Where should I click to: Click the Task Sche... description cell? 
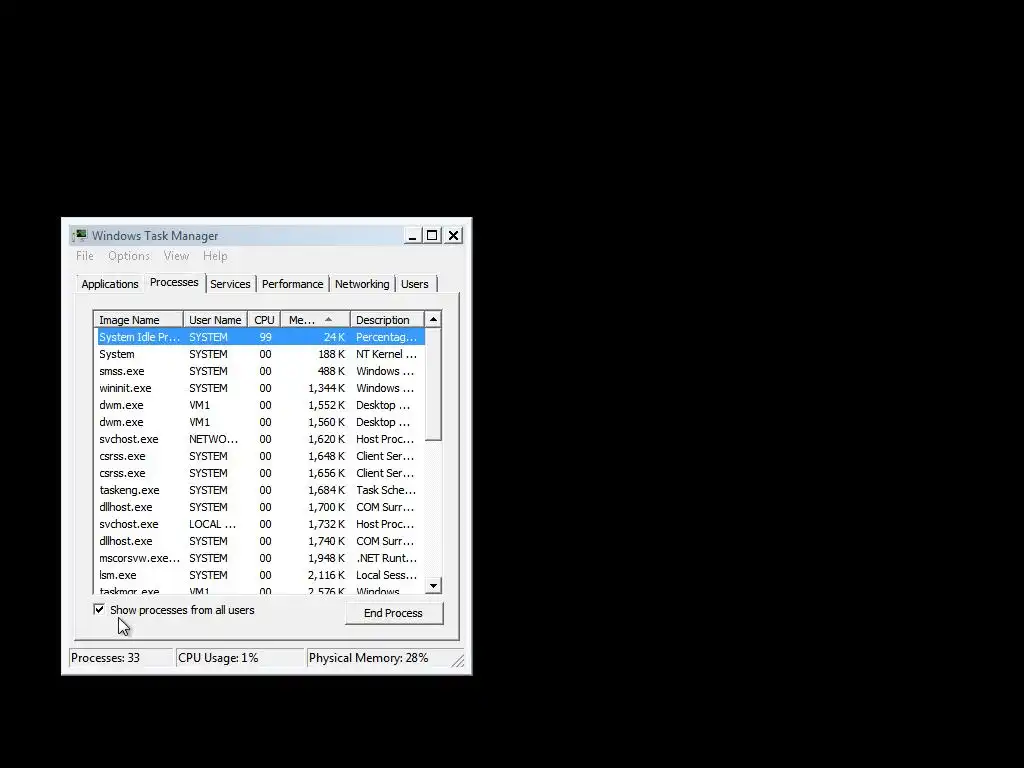click(386, 490)
